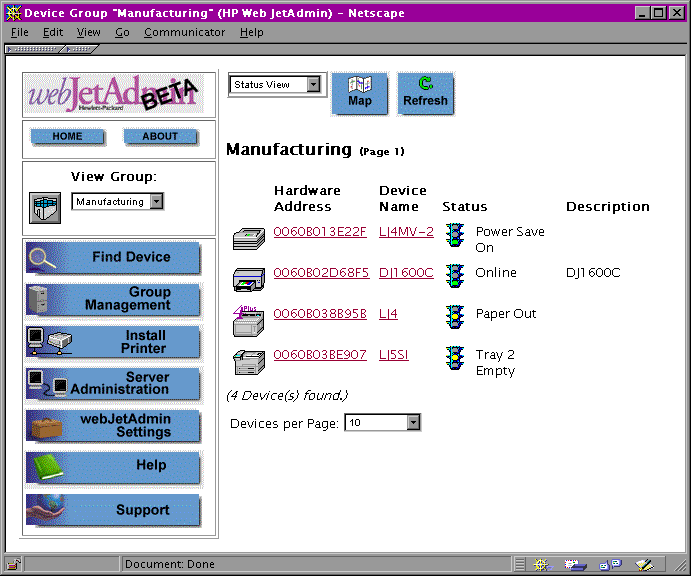692x577 pixels.
Task: Click the traffic light status icon for Paper Out
Action: [455, 316]
